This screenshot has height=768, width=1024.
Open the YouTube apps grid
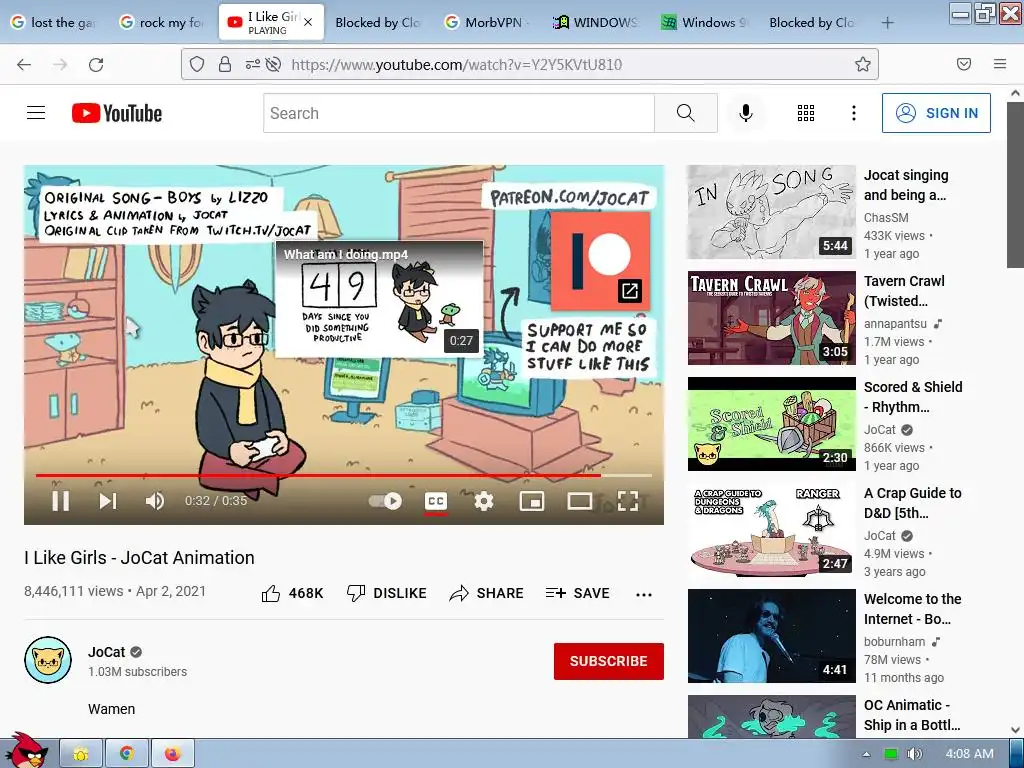806,113
